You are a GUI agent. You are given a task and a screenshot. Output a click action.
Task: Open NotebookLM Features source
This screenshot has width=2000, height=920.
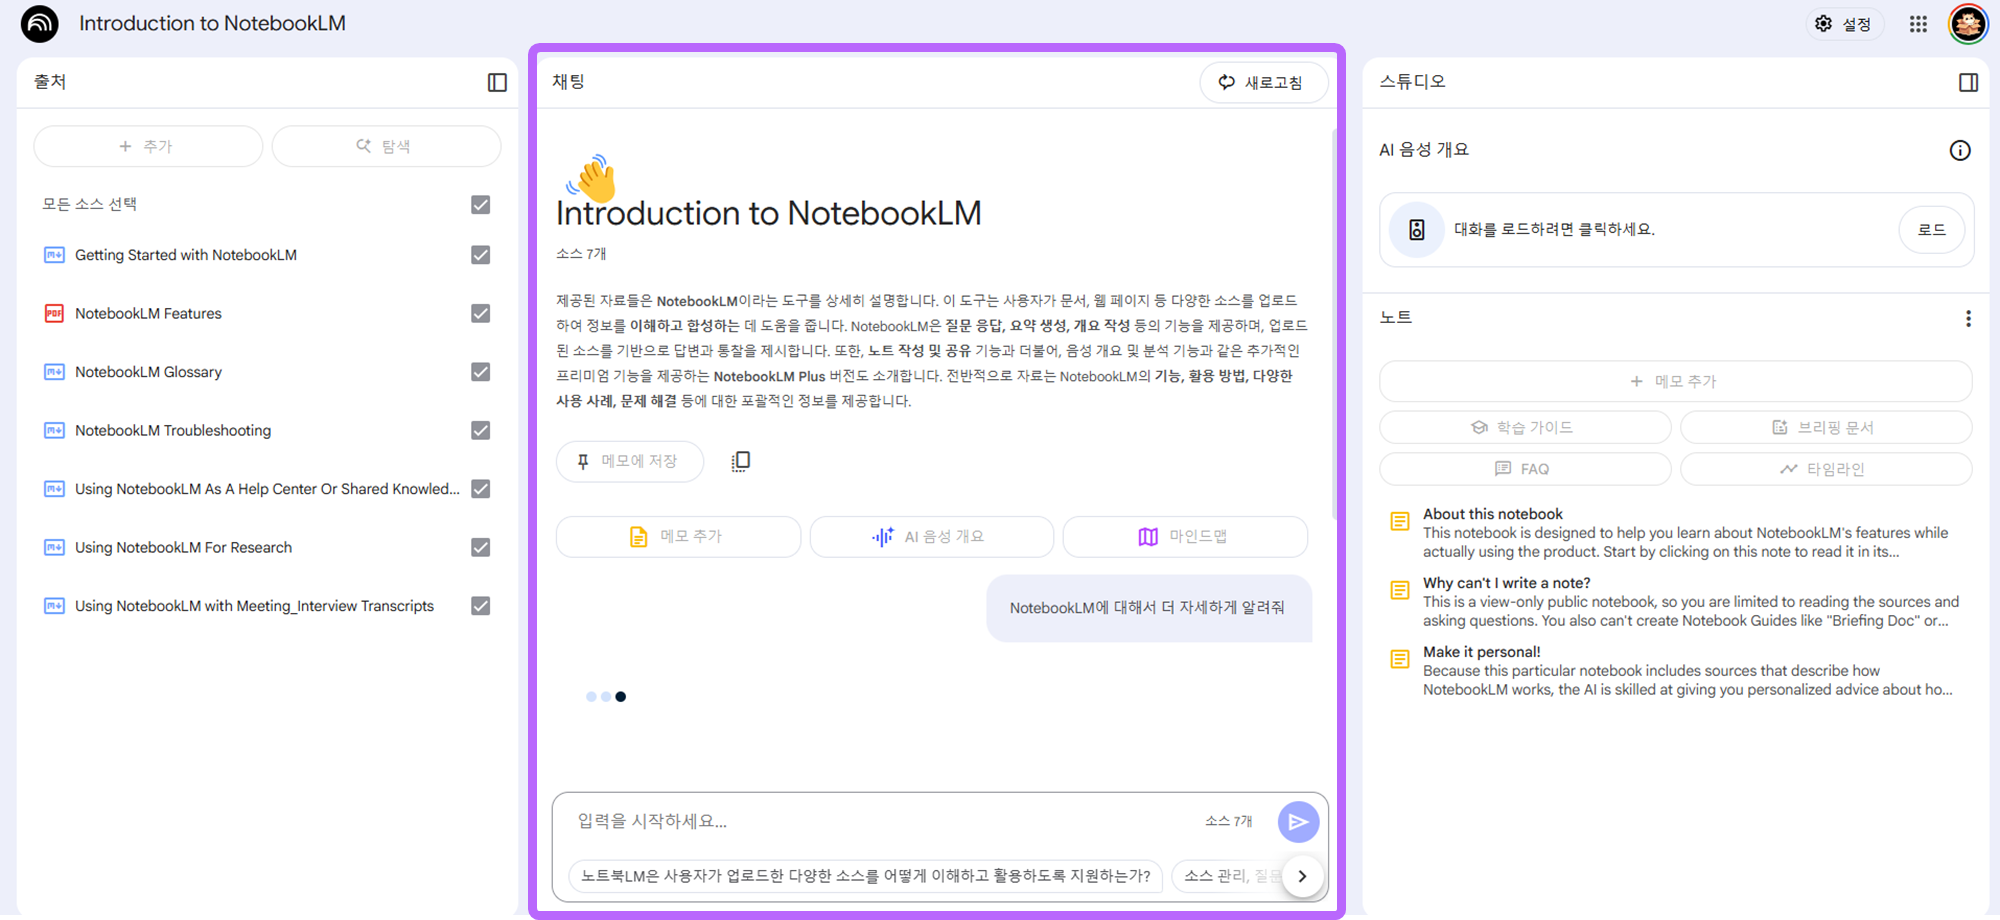coord(148,313)
